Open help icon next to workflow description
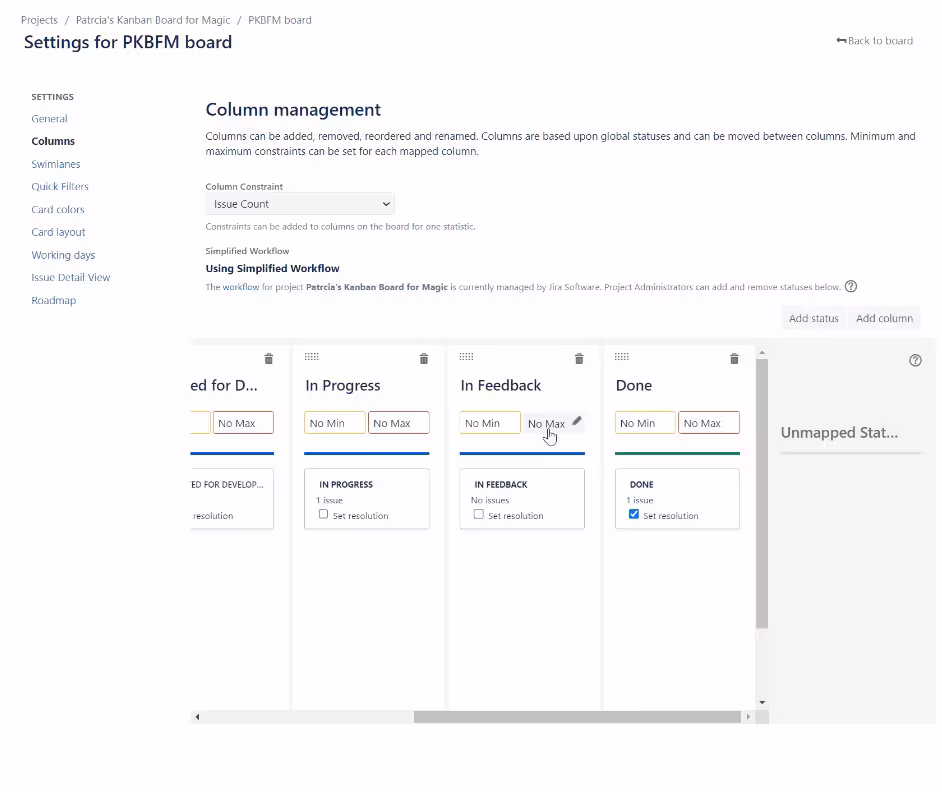 coord(851,286)
